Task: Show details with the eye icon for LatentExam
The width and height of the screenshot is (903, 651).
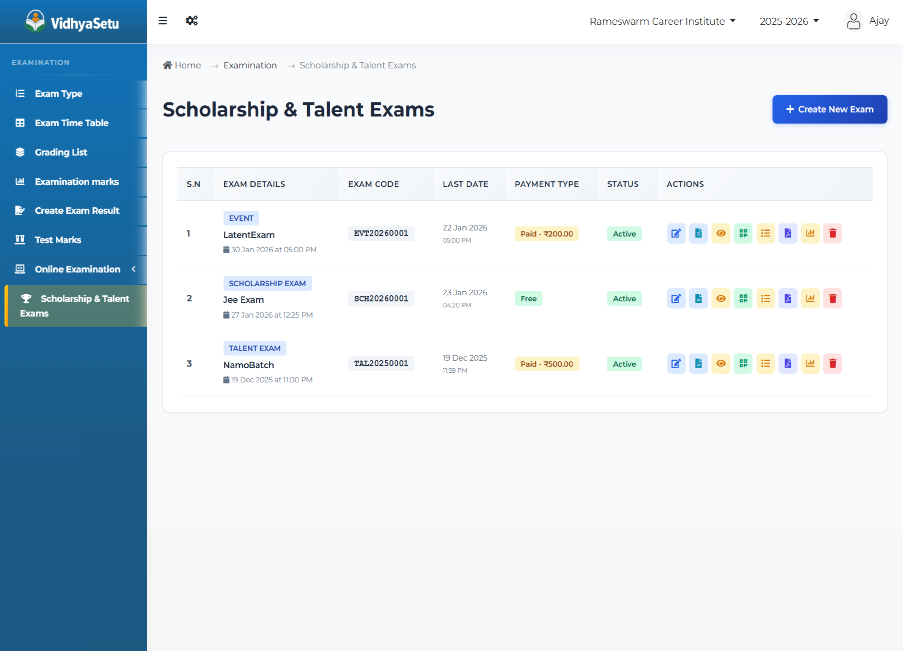Action: coord(720,233)
